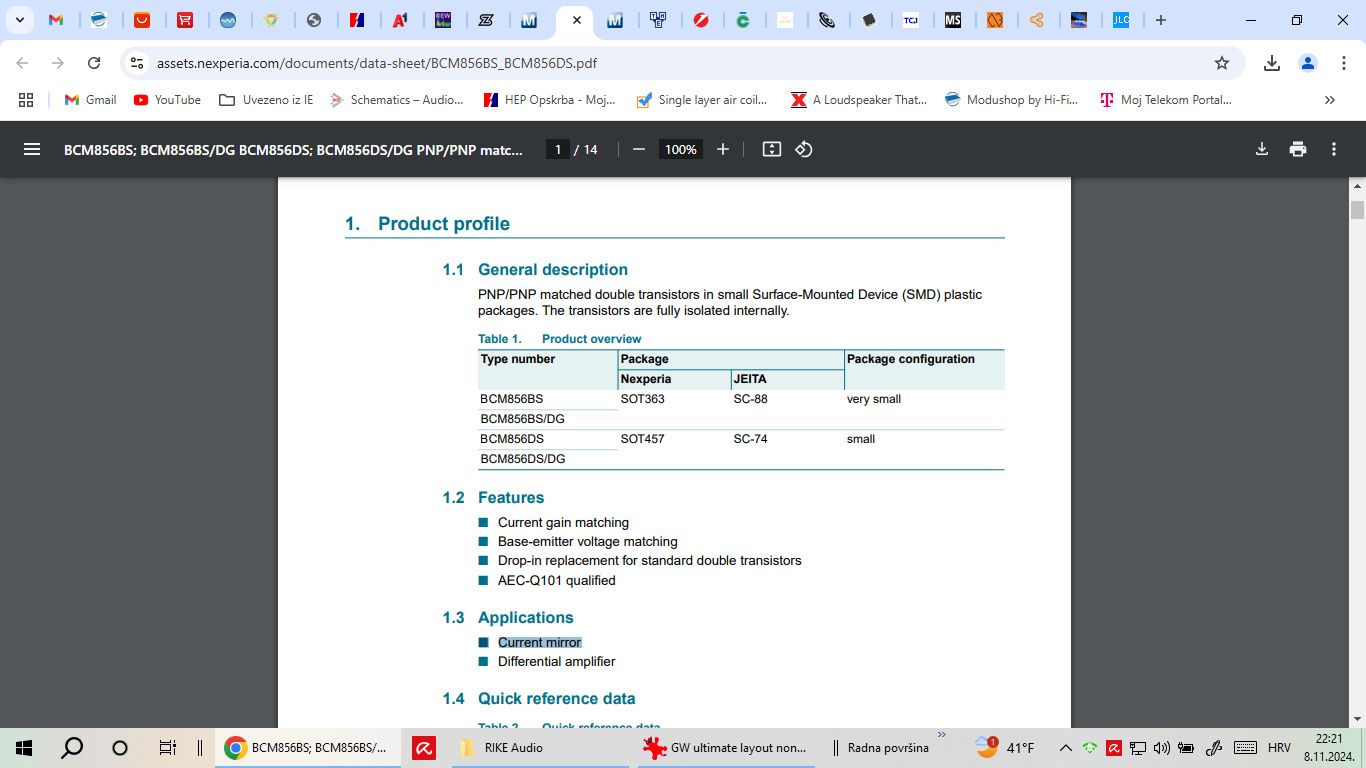Show hidden system tray icons
The height and width of the screenshot is (768, 1366).
(x=1066, y=748)
